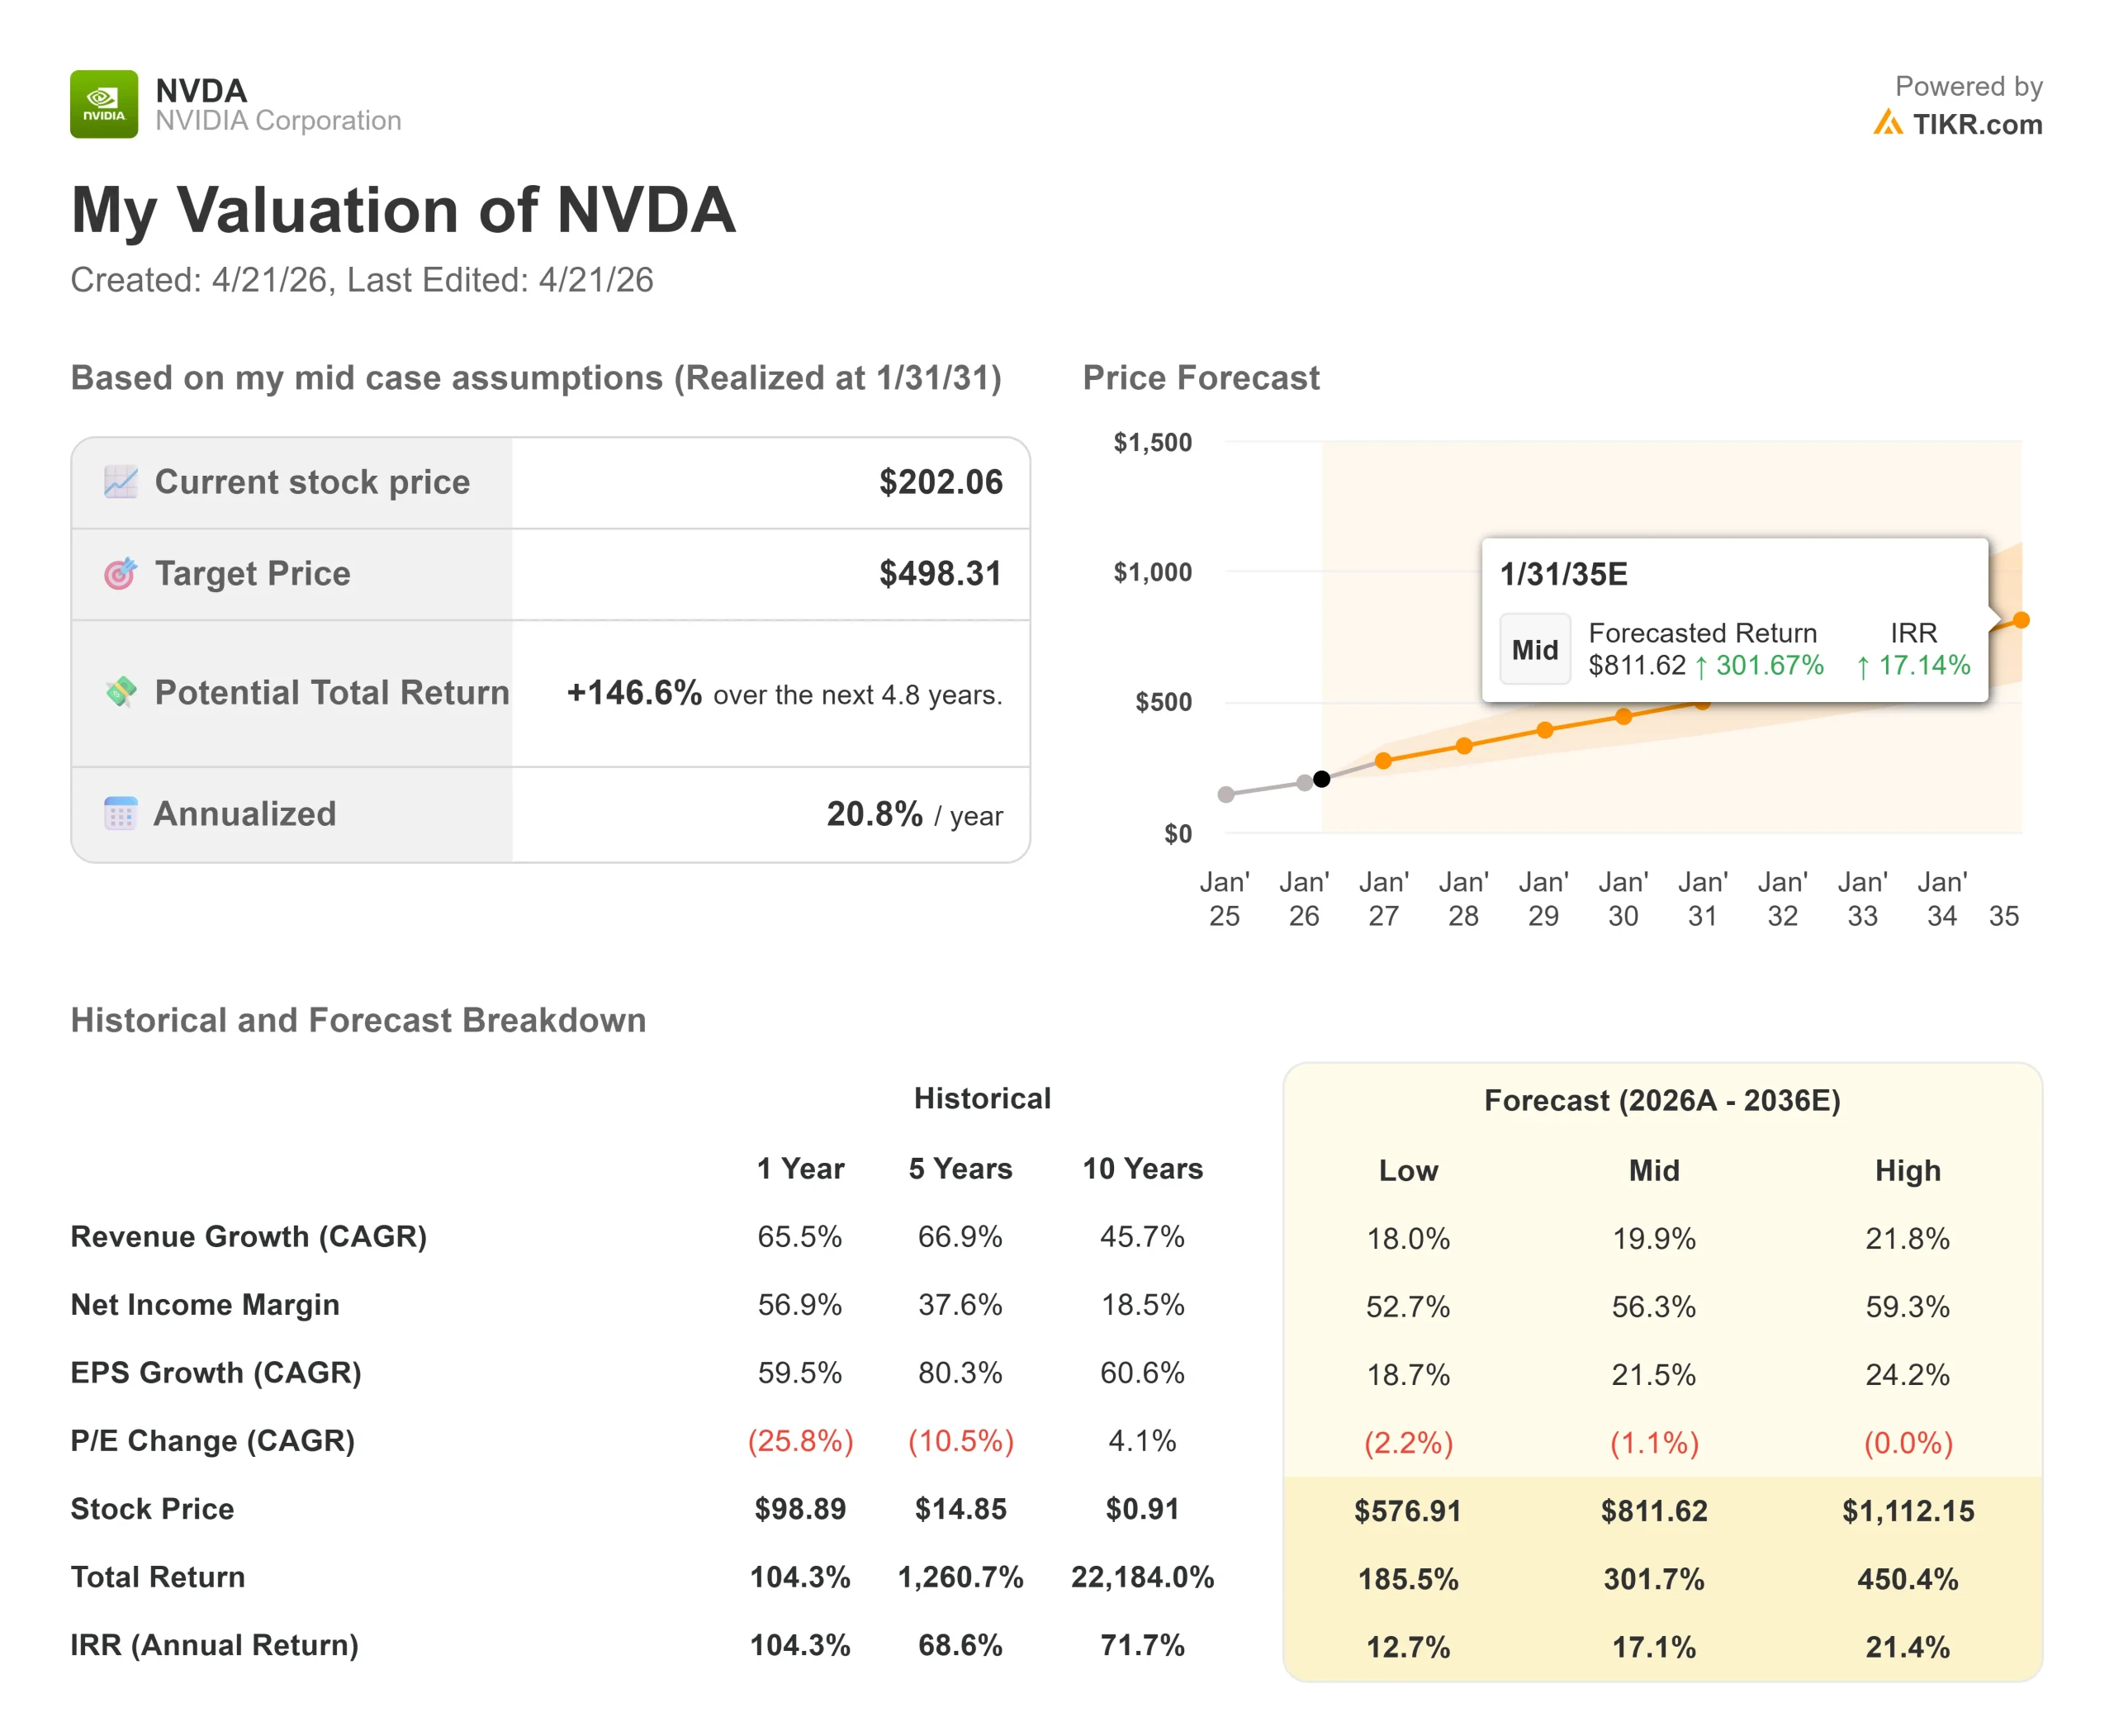Click the chart icon beside Current stock price
Image resolution: width=2114 pixels, height=1736 pixels.
121,482
